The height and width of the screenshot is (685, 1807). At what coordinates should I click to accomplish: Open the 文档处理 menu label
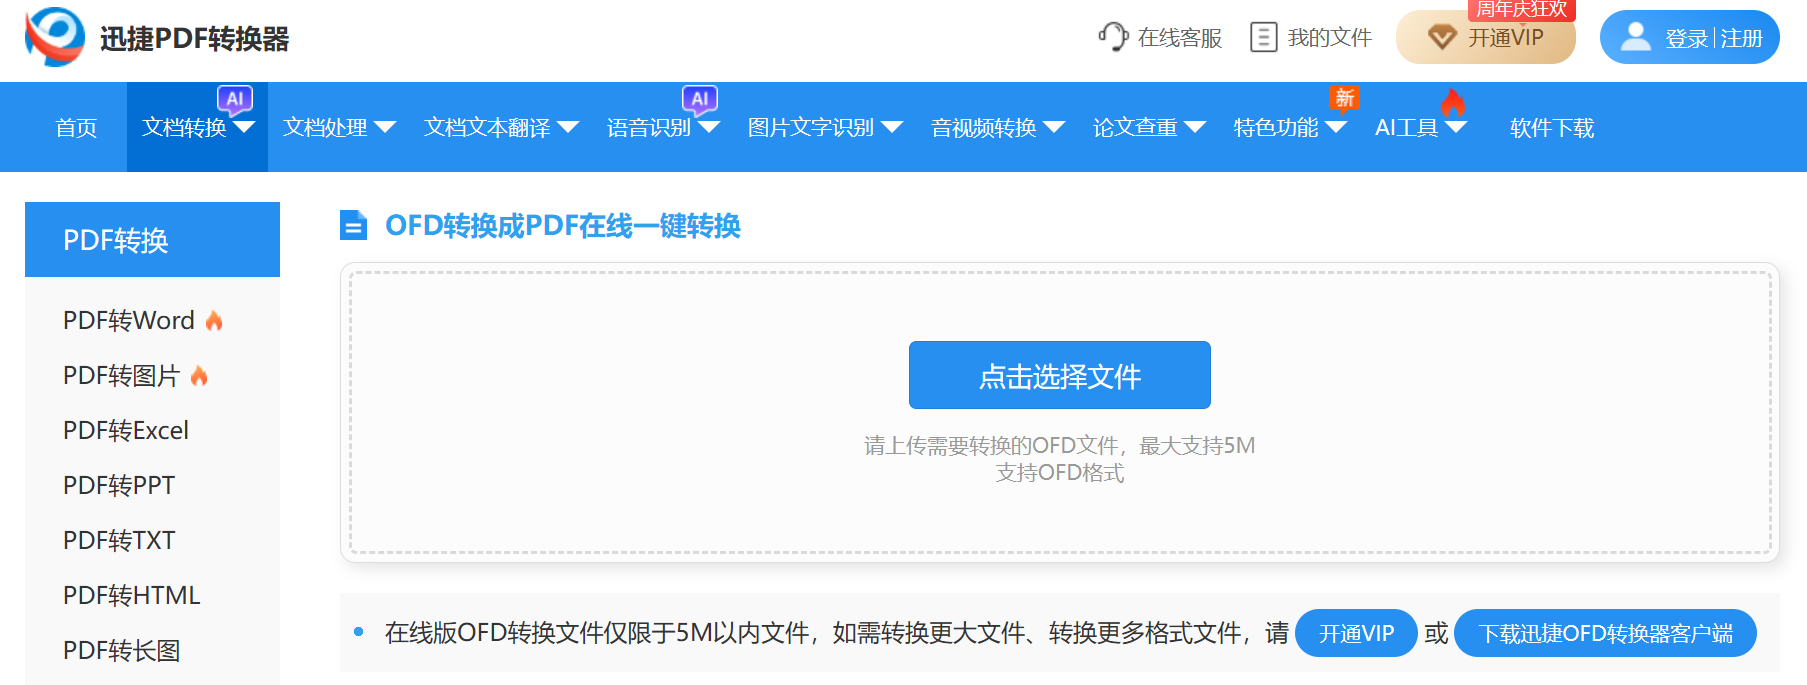click(x=325, y=128)
